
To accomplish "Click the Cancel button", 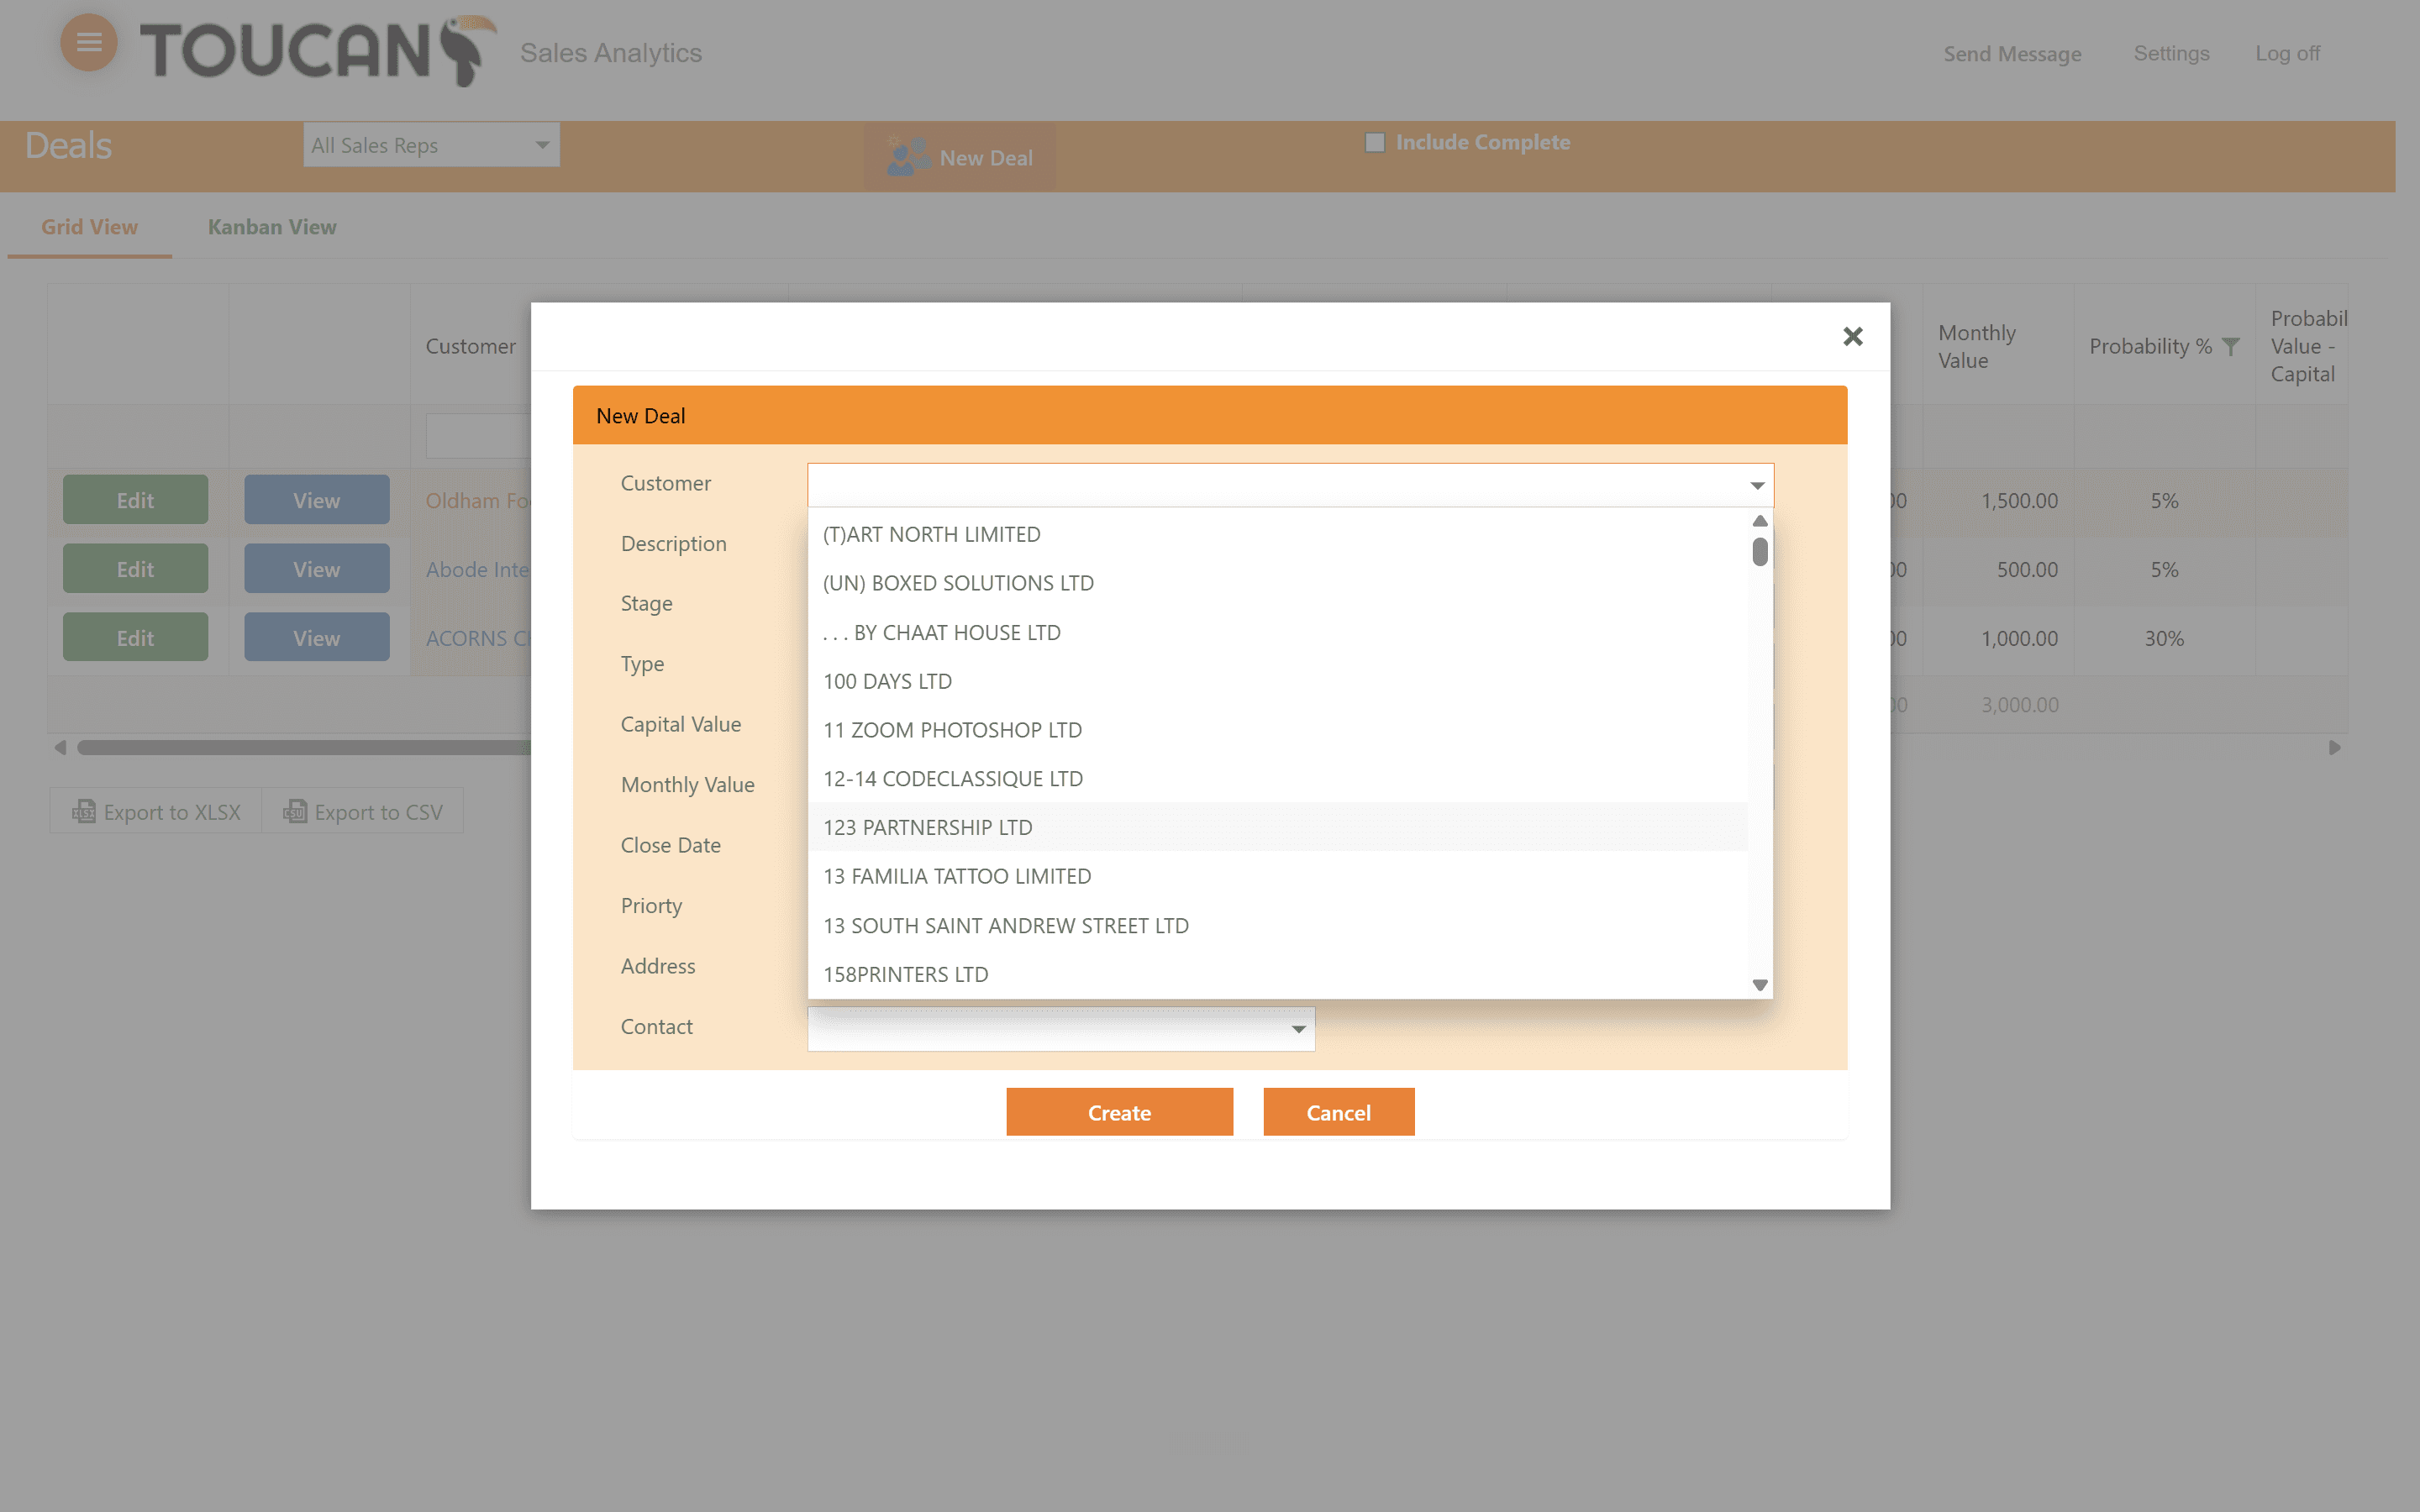I will point(1338,1112).
